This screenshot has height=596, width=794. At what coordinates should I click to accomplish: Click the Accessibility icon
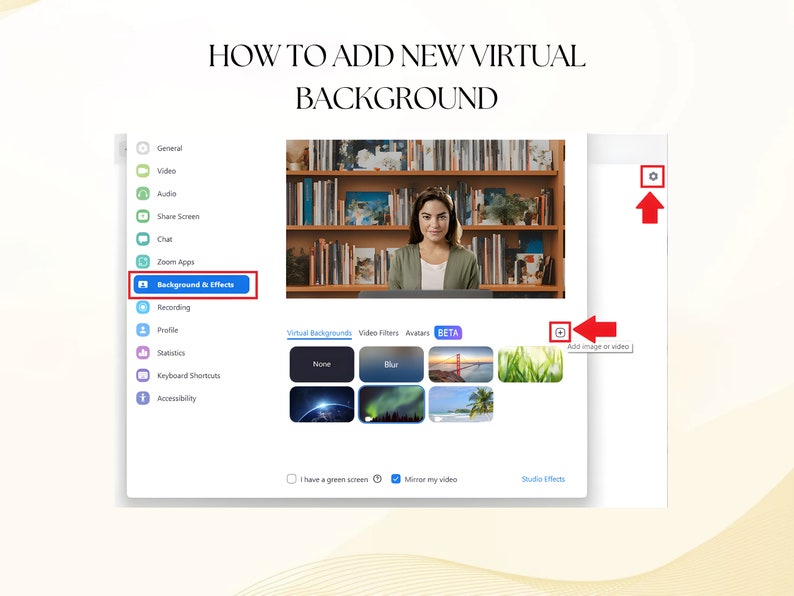tap(143, 399)
